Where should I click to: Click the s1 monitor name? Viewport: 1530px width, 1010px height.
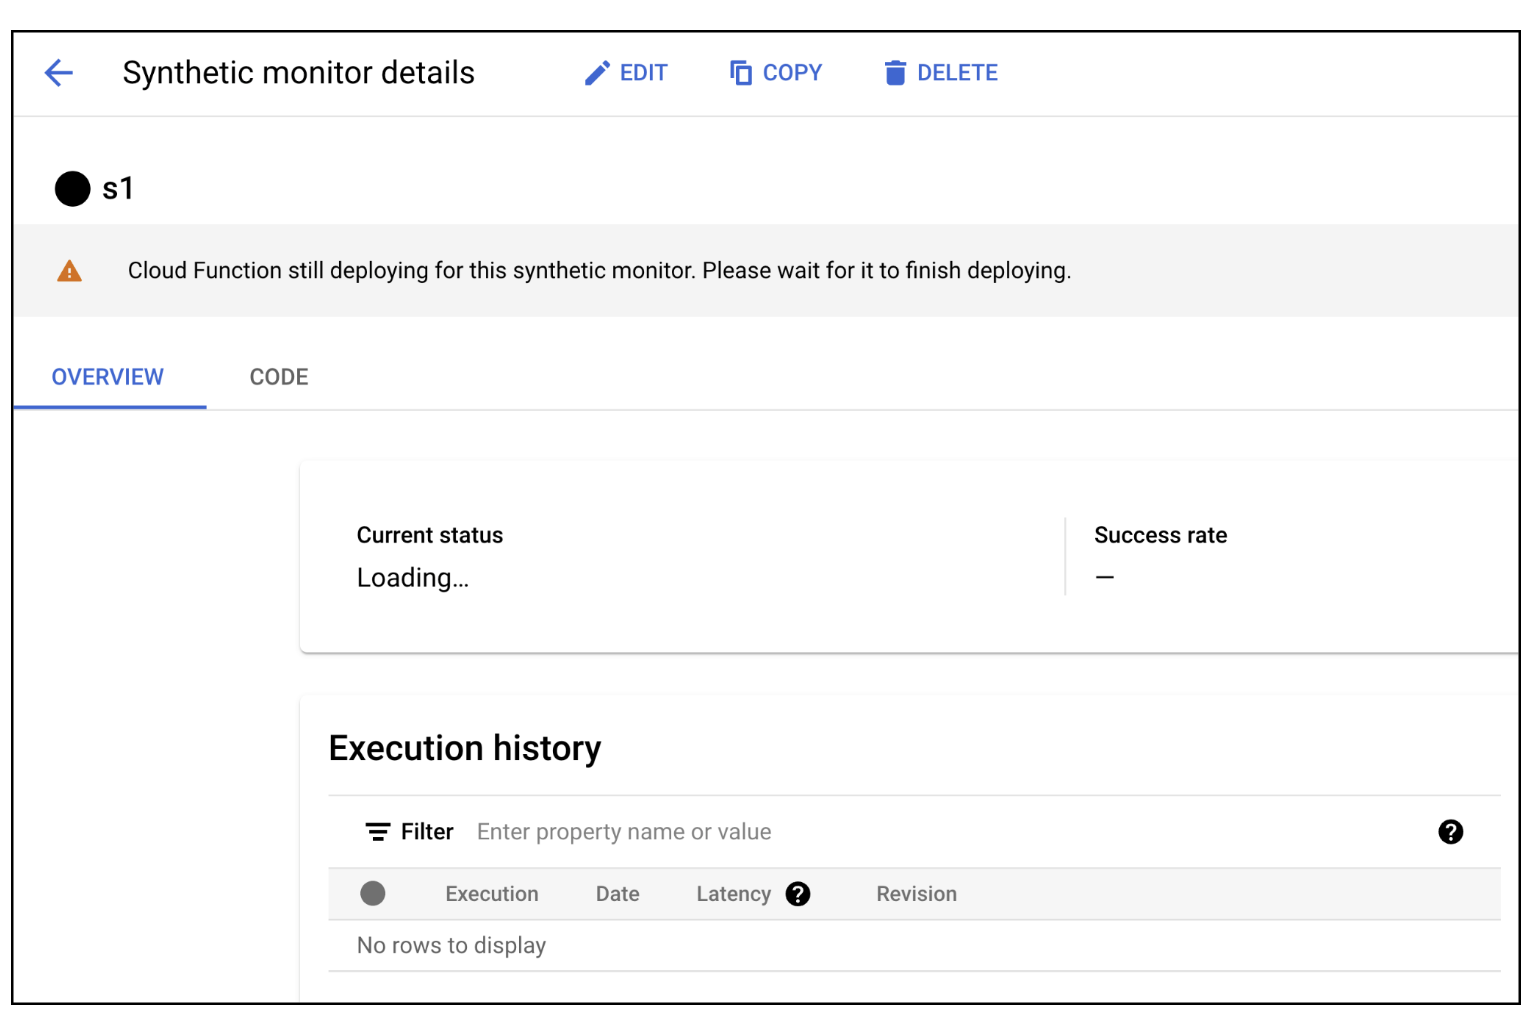click(118, 189)
